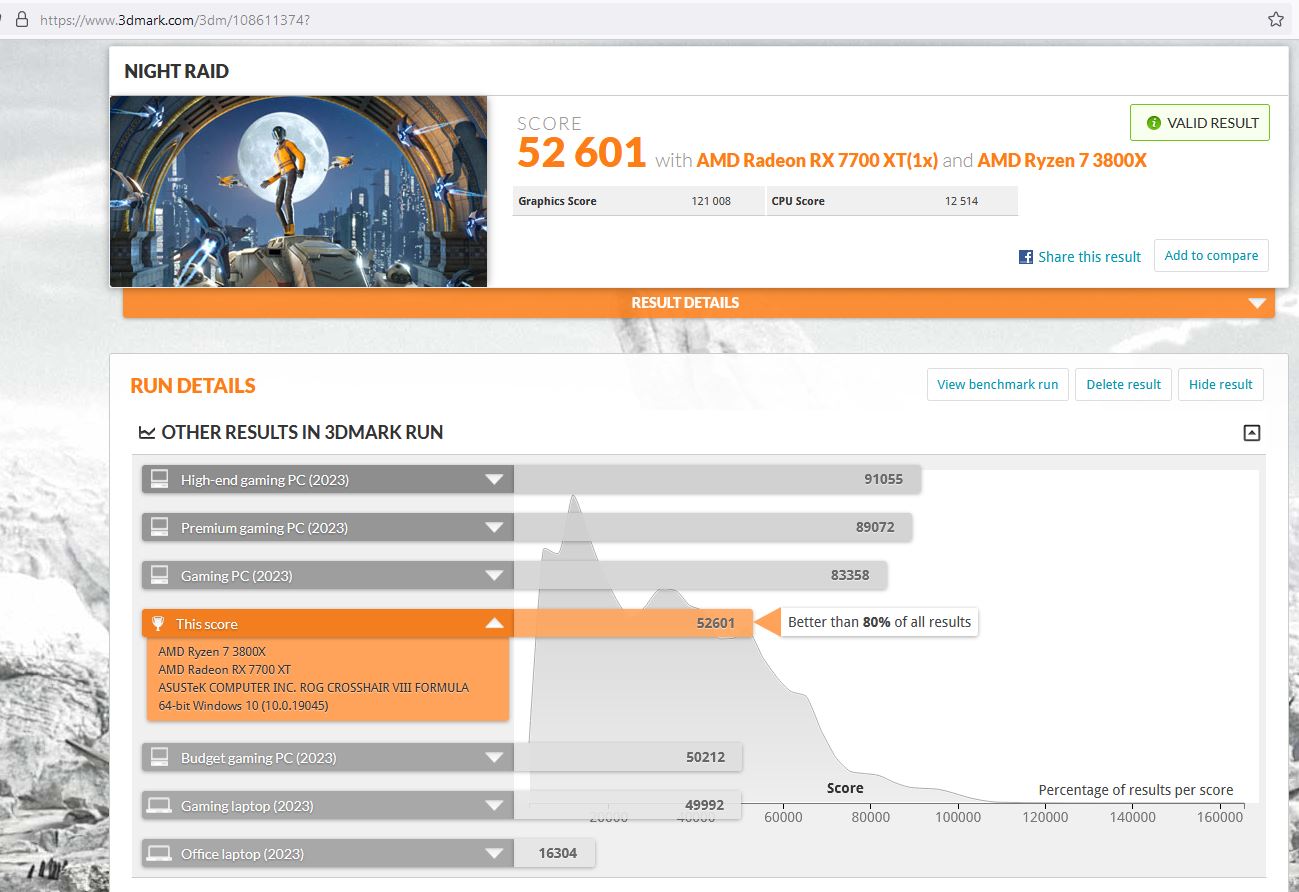Expand the High-end gaming PC (2023) row
Screen dimensions: 1299x892
click(x=494, y=479)
